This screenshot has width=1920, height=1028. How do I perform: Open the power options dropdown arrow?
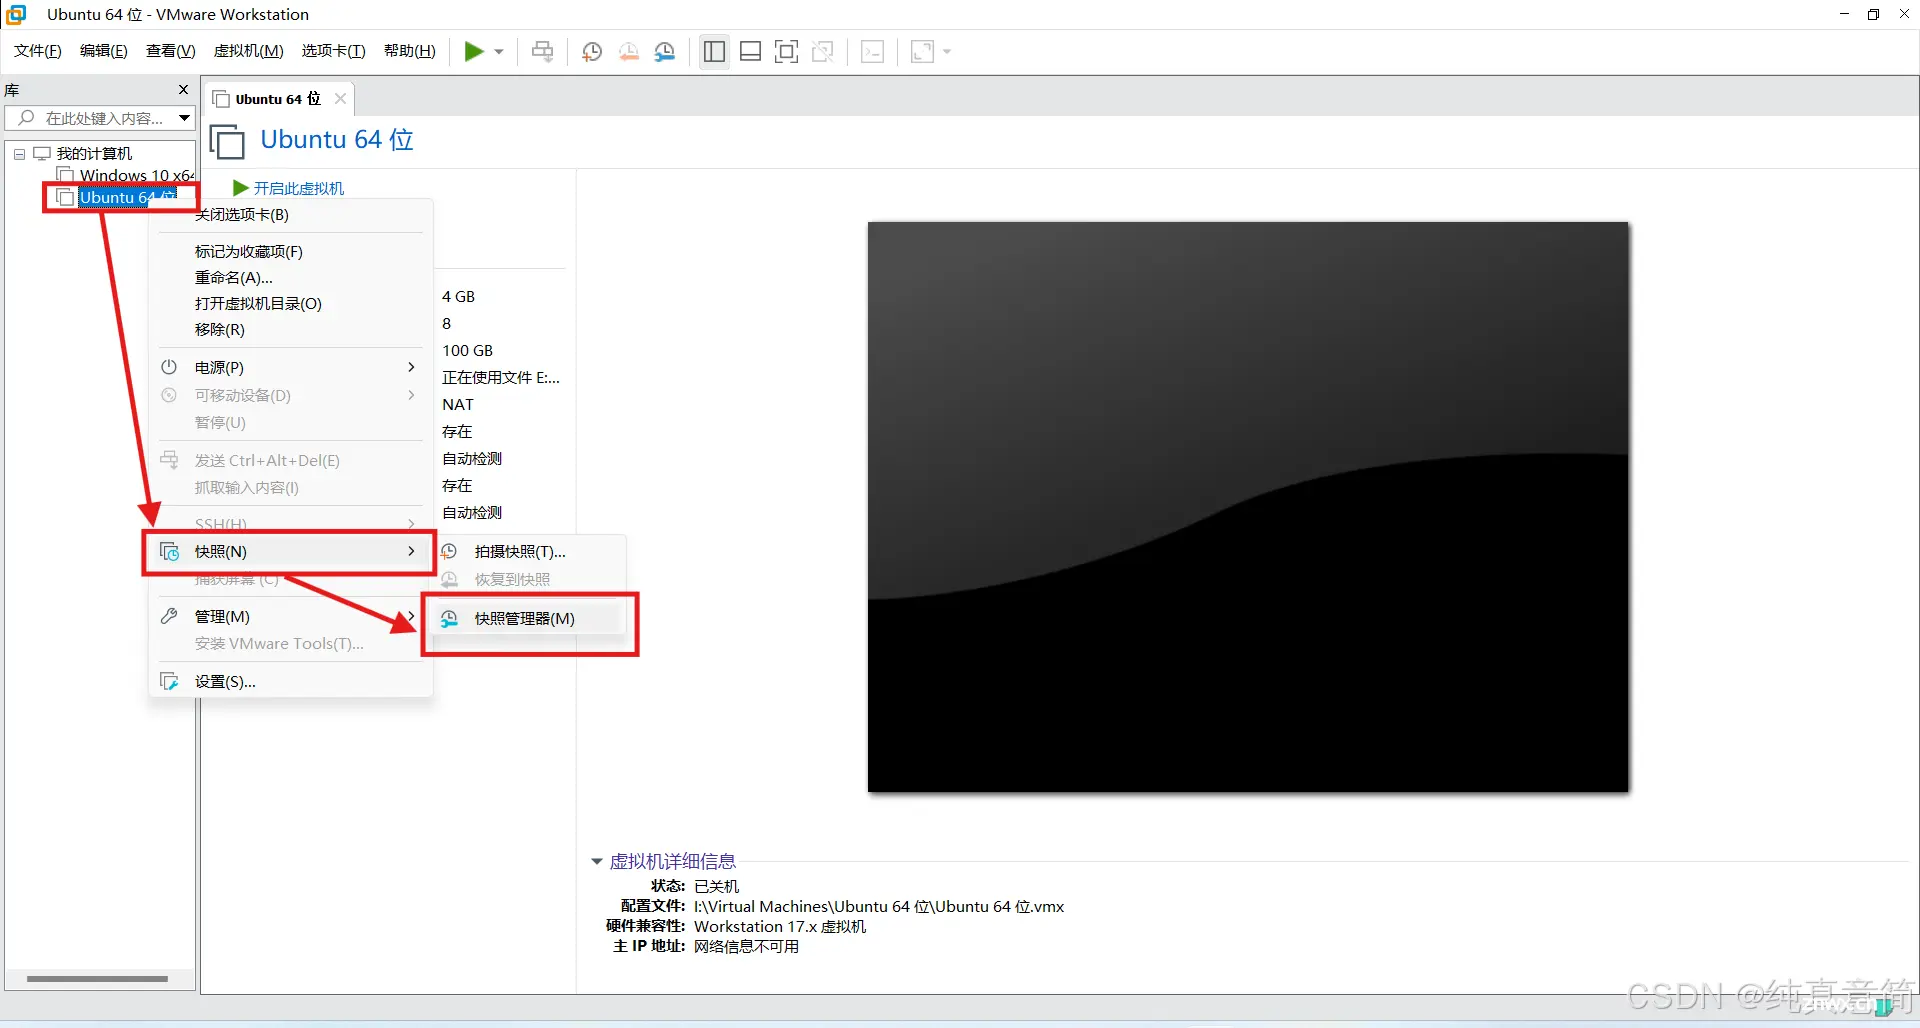(x=498, y=52)
